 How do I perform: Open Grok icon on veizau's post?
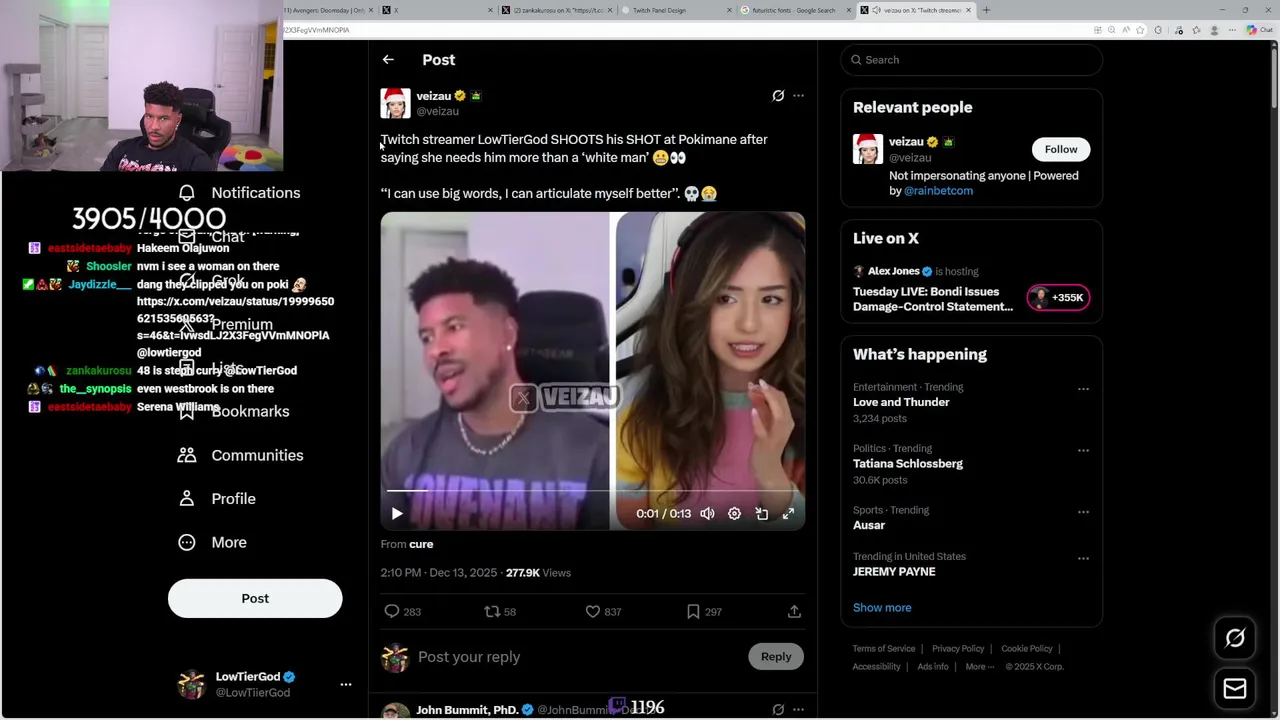click(778, 96)
